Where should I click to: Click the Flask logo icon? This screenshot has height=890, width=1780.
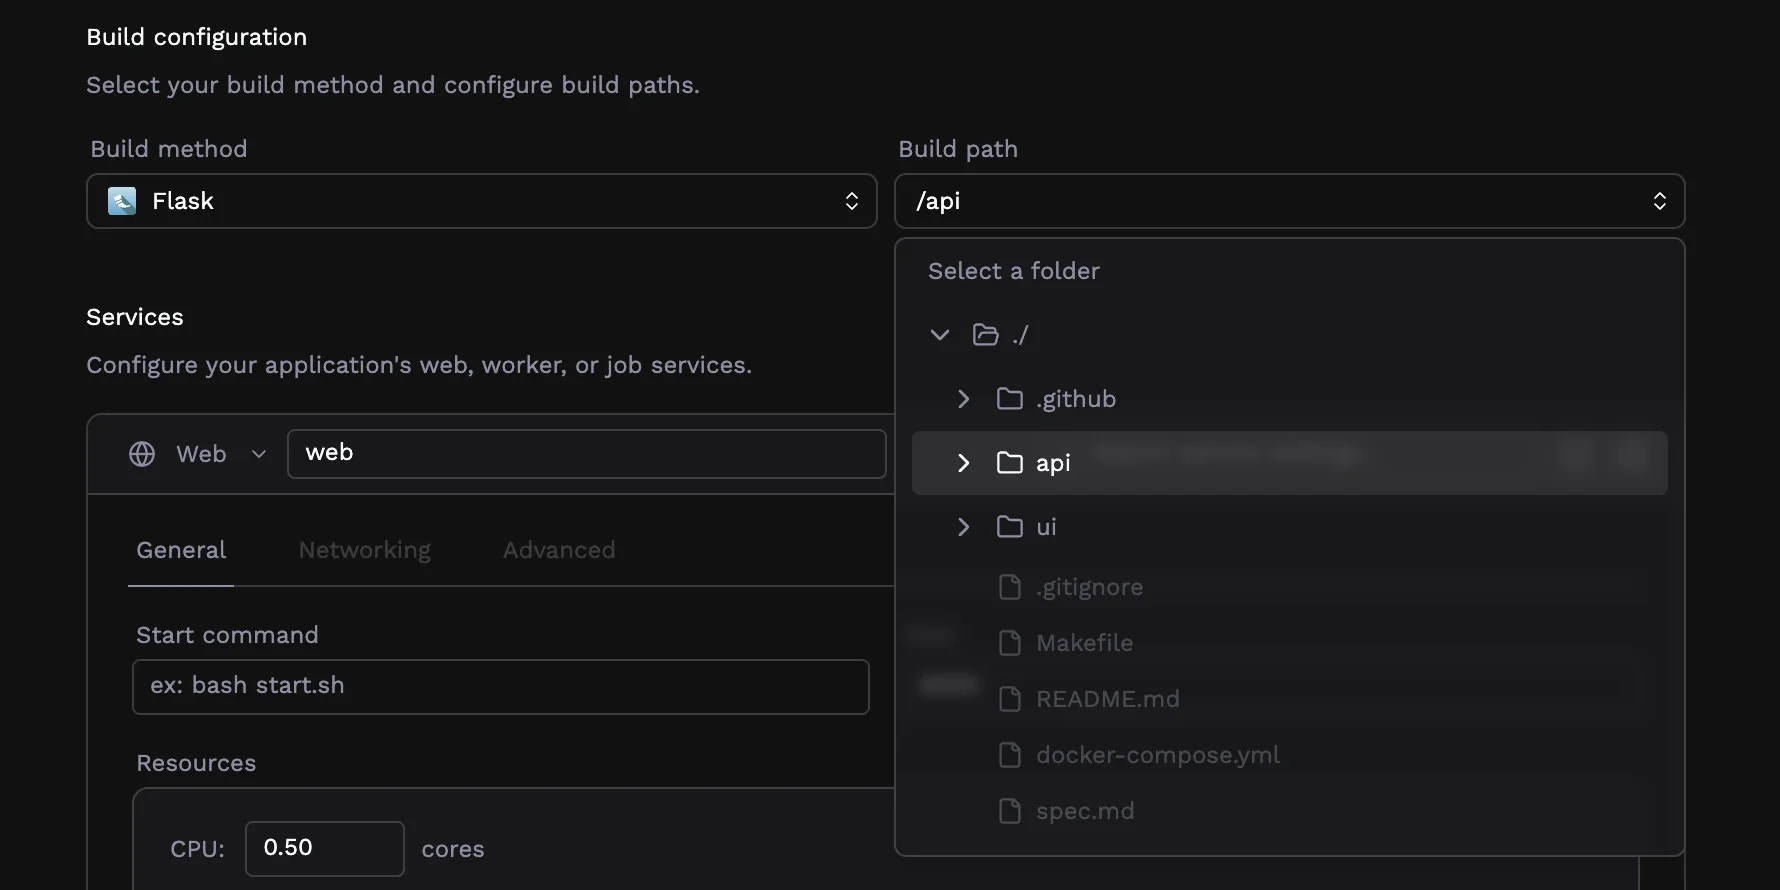click(x=122, y=201)
